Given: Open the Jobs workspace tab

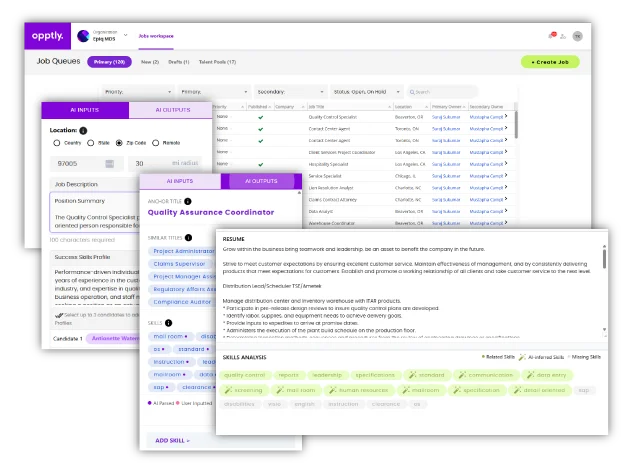Looking at the screenshot, I should pos(156,36).
